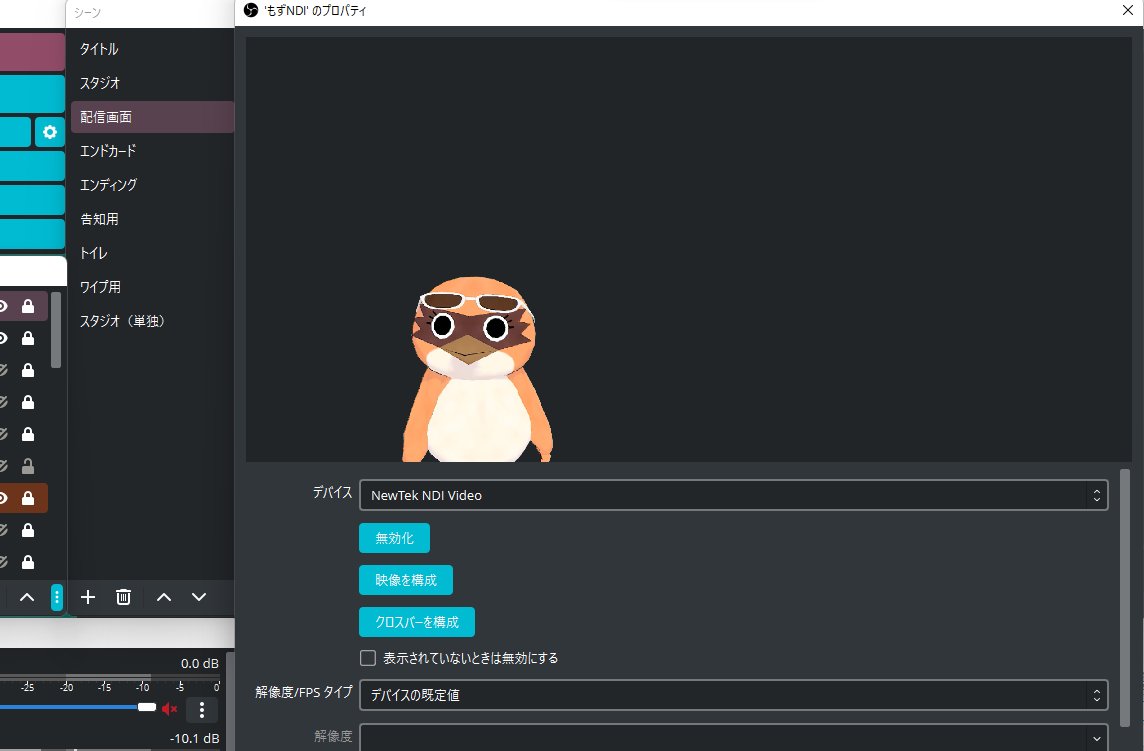Click the -10.1 dB volume label

tap(195, 738)
